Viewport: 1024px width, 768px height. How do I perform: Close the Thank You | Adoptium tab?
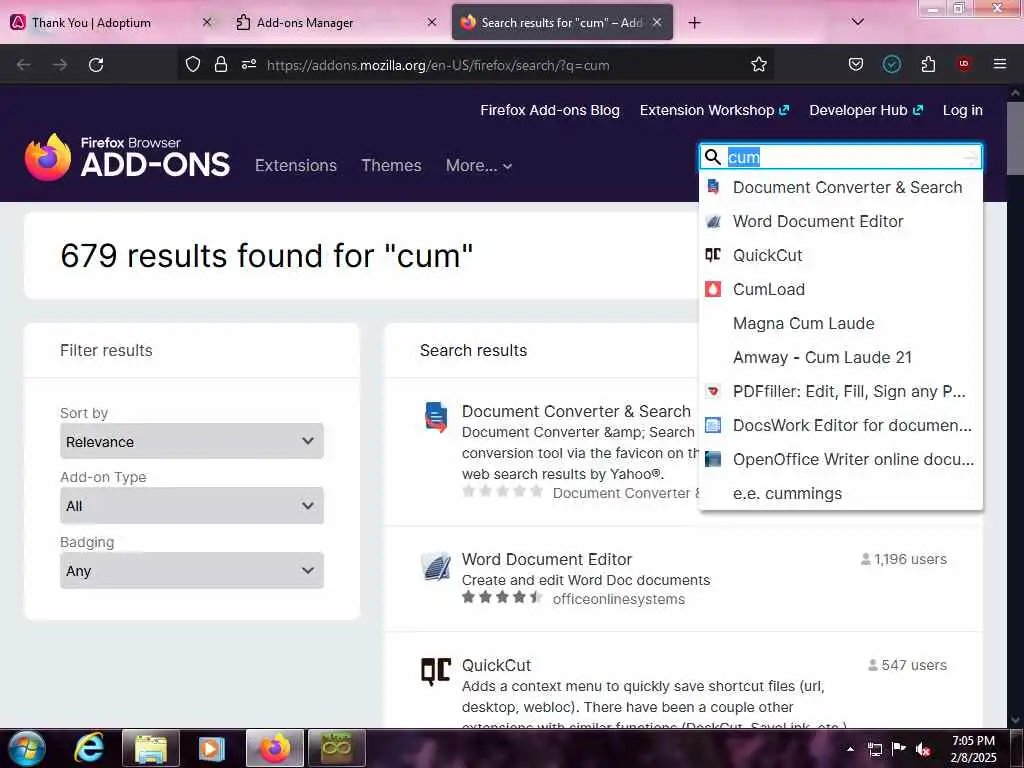(x=206, y=22)
